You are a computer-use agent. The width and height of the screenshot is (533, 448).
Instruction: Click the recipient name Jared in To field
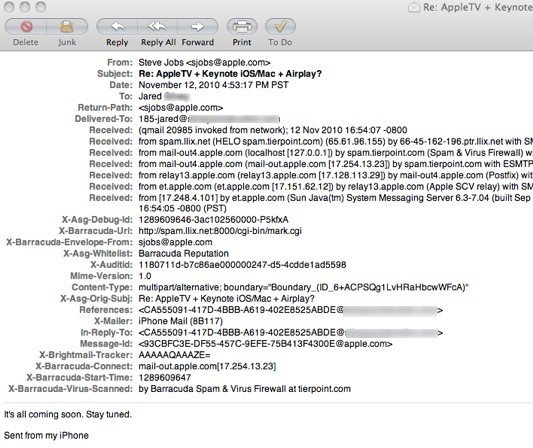click(150, 96)
